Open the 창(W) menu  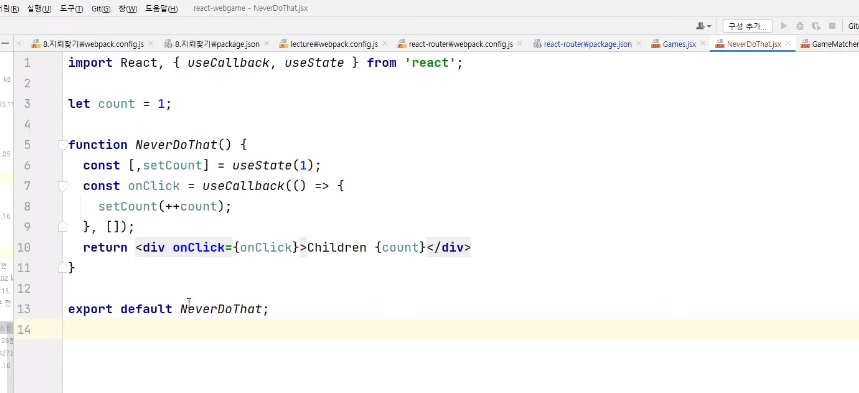(x=128, y=9)
